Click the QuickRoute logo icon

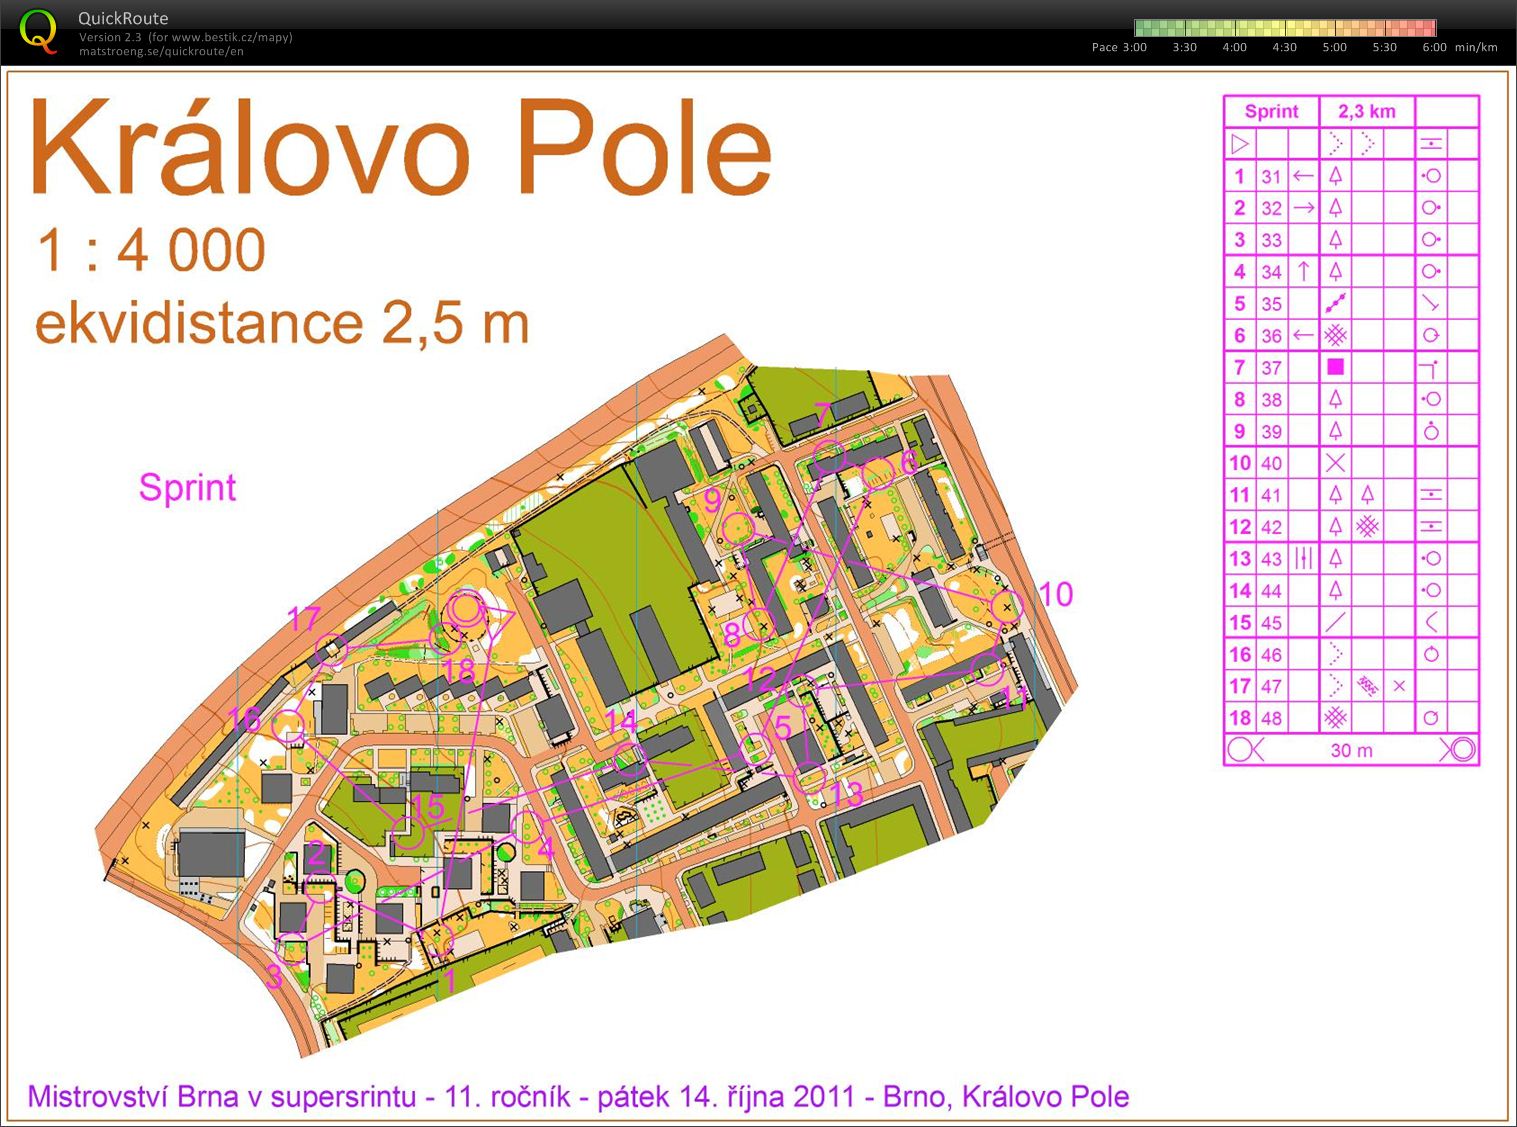(x=39, y=31)
